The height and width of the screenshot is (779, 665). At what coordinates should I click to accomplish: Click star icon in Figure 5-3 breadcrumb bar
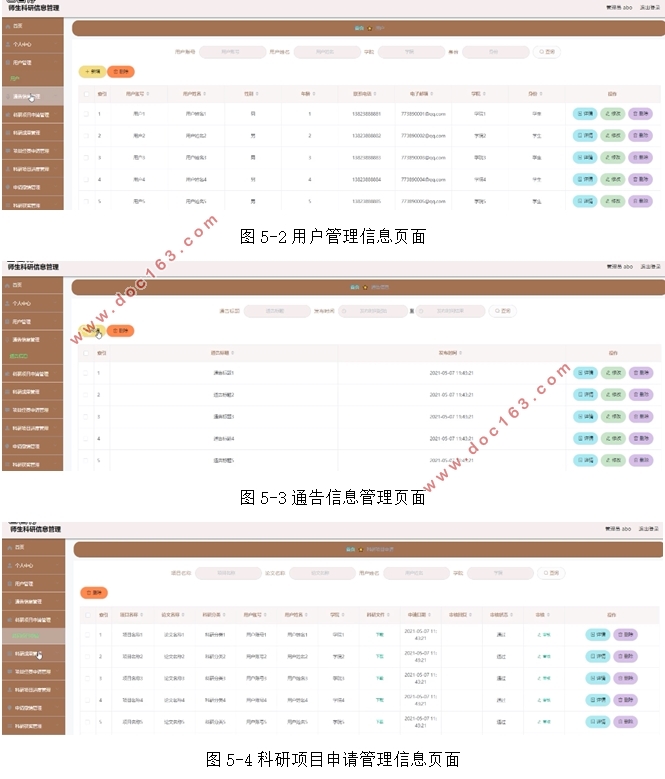(366, 287)
